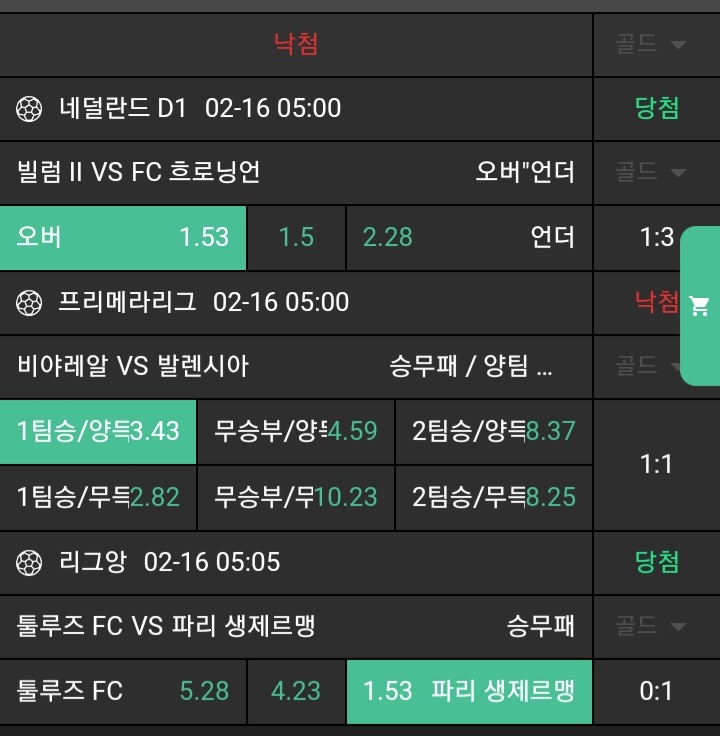The width and height of the screenshot is (720, 736).
Task: Choose the 4.23 draw odds
Action: pos(296,691)
